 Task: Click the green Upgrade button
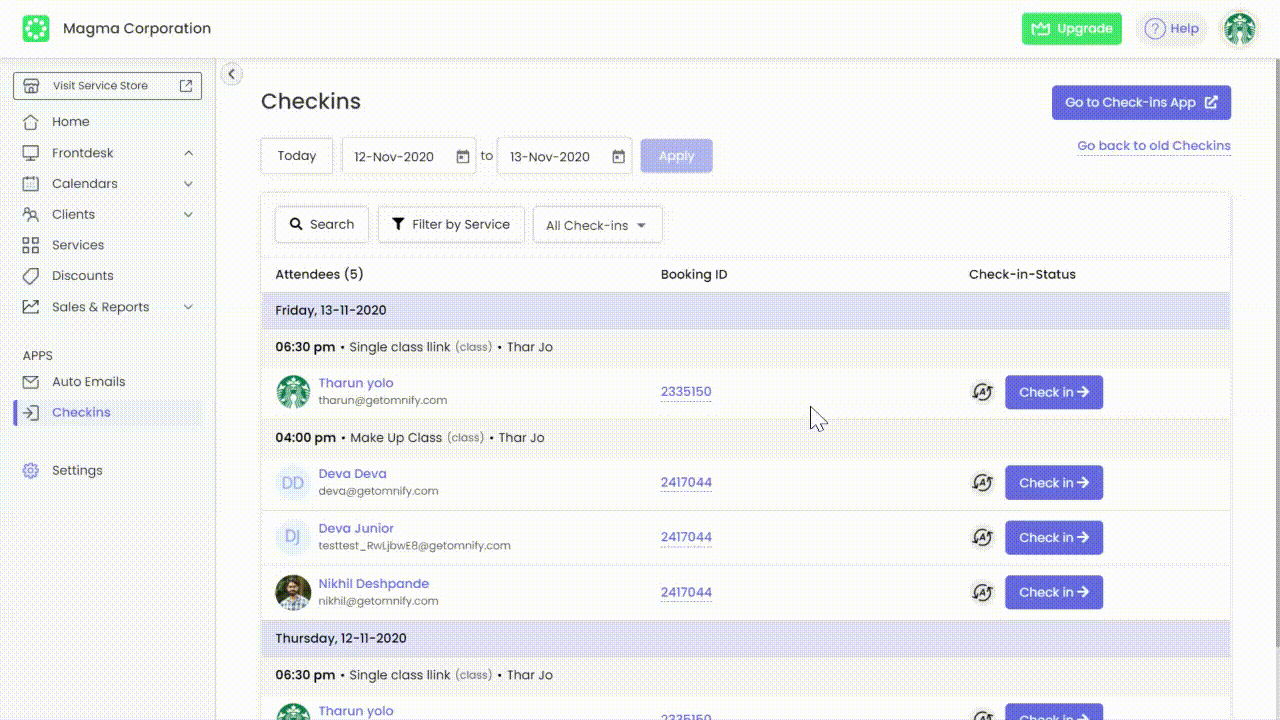pyautogui.click(x=1072, y=29)
